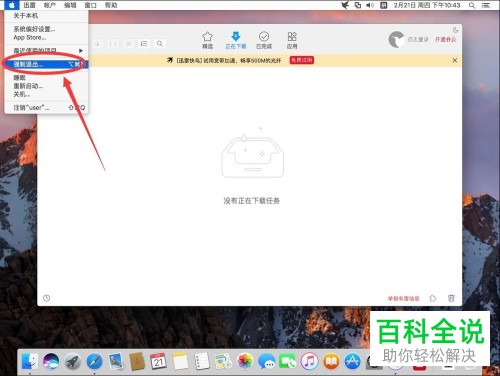Open Contacts book in the Dock
Screen dimensions: 500x376
coord(137,361)
